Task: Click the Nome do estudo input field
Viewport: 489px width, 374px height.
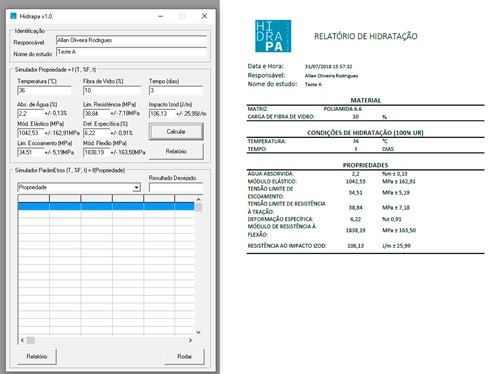Action: [x=131, y=52]
